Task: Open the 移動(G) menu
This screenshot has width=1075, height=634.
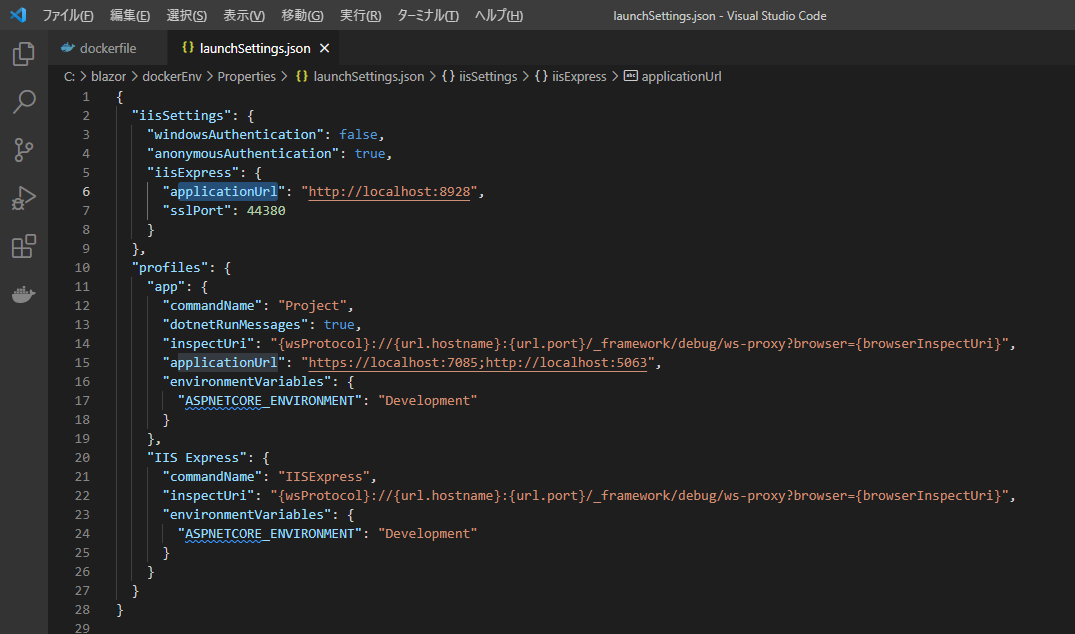Action: 302,15
